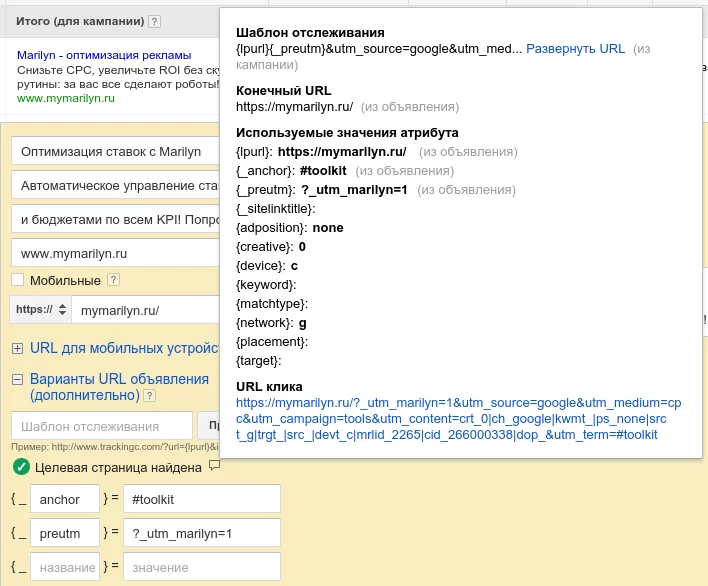
Task: Focus parameter value field #toolkit
Action: point(202,499)
